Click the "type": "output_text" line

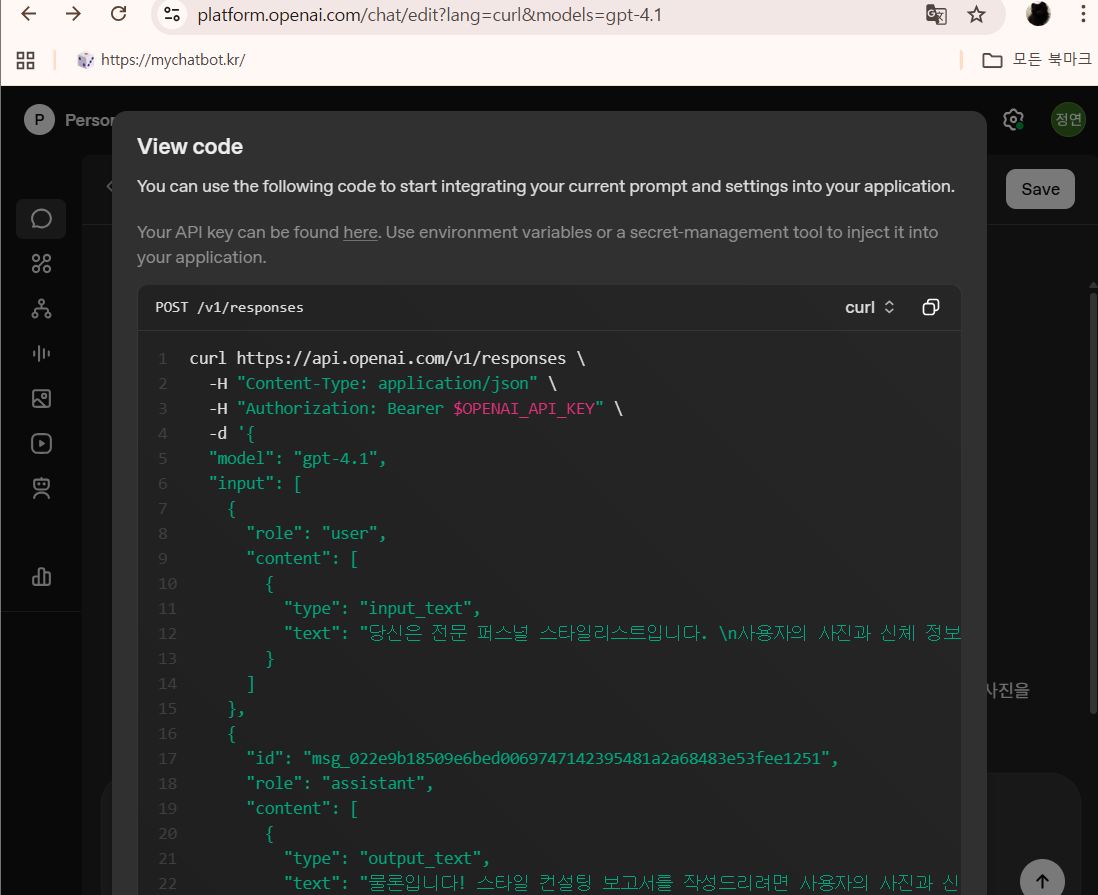click(x=387, y=859)
